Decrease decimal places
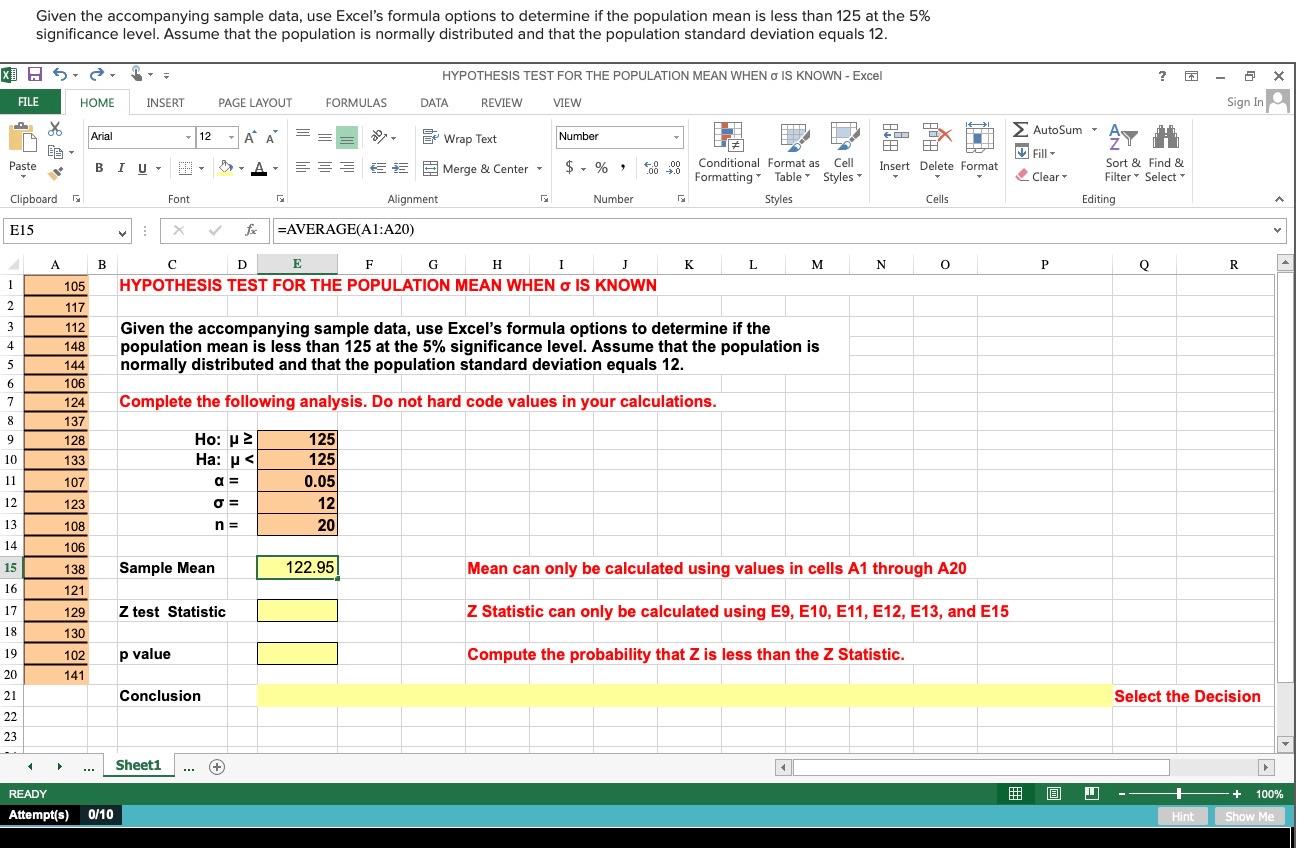Screen dimensions: 1305x851 click(x=673, y=168)
